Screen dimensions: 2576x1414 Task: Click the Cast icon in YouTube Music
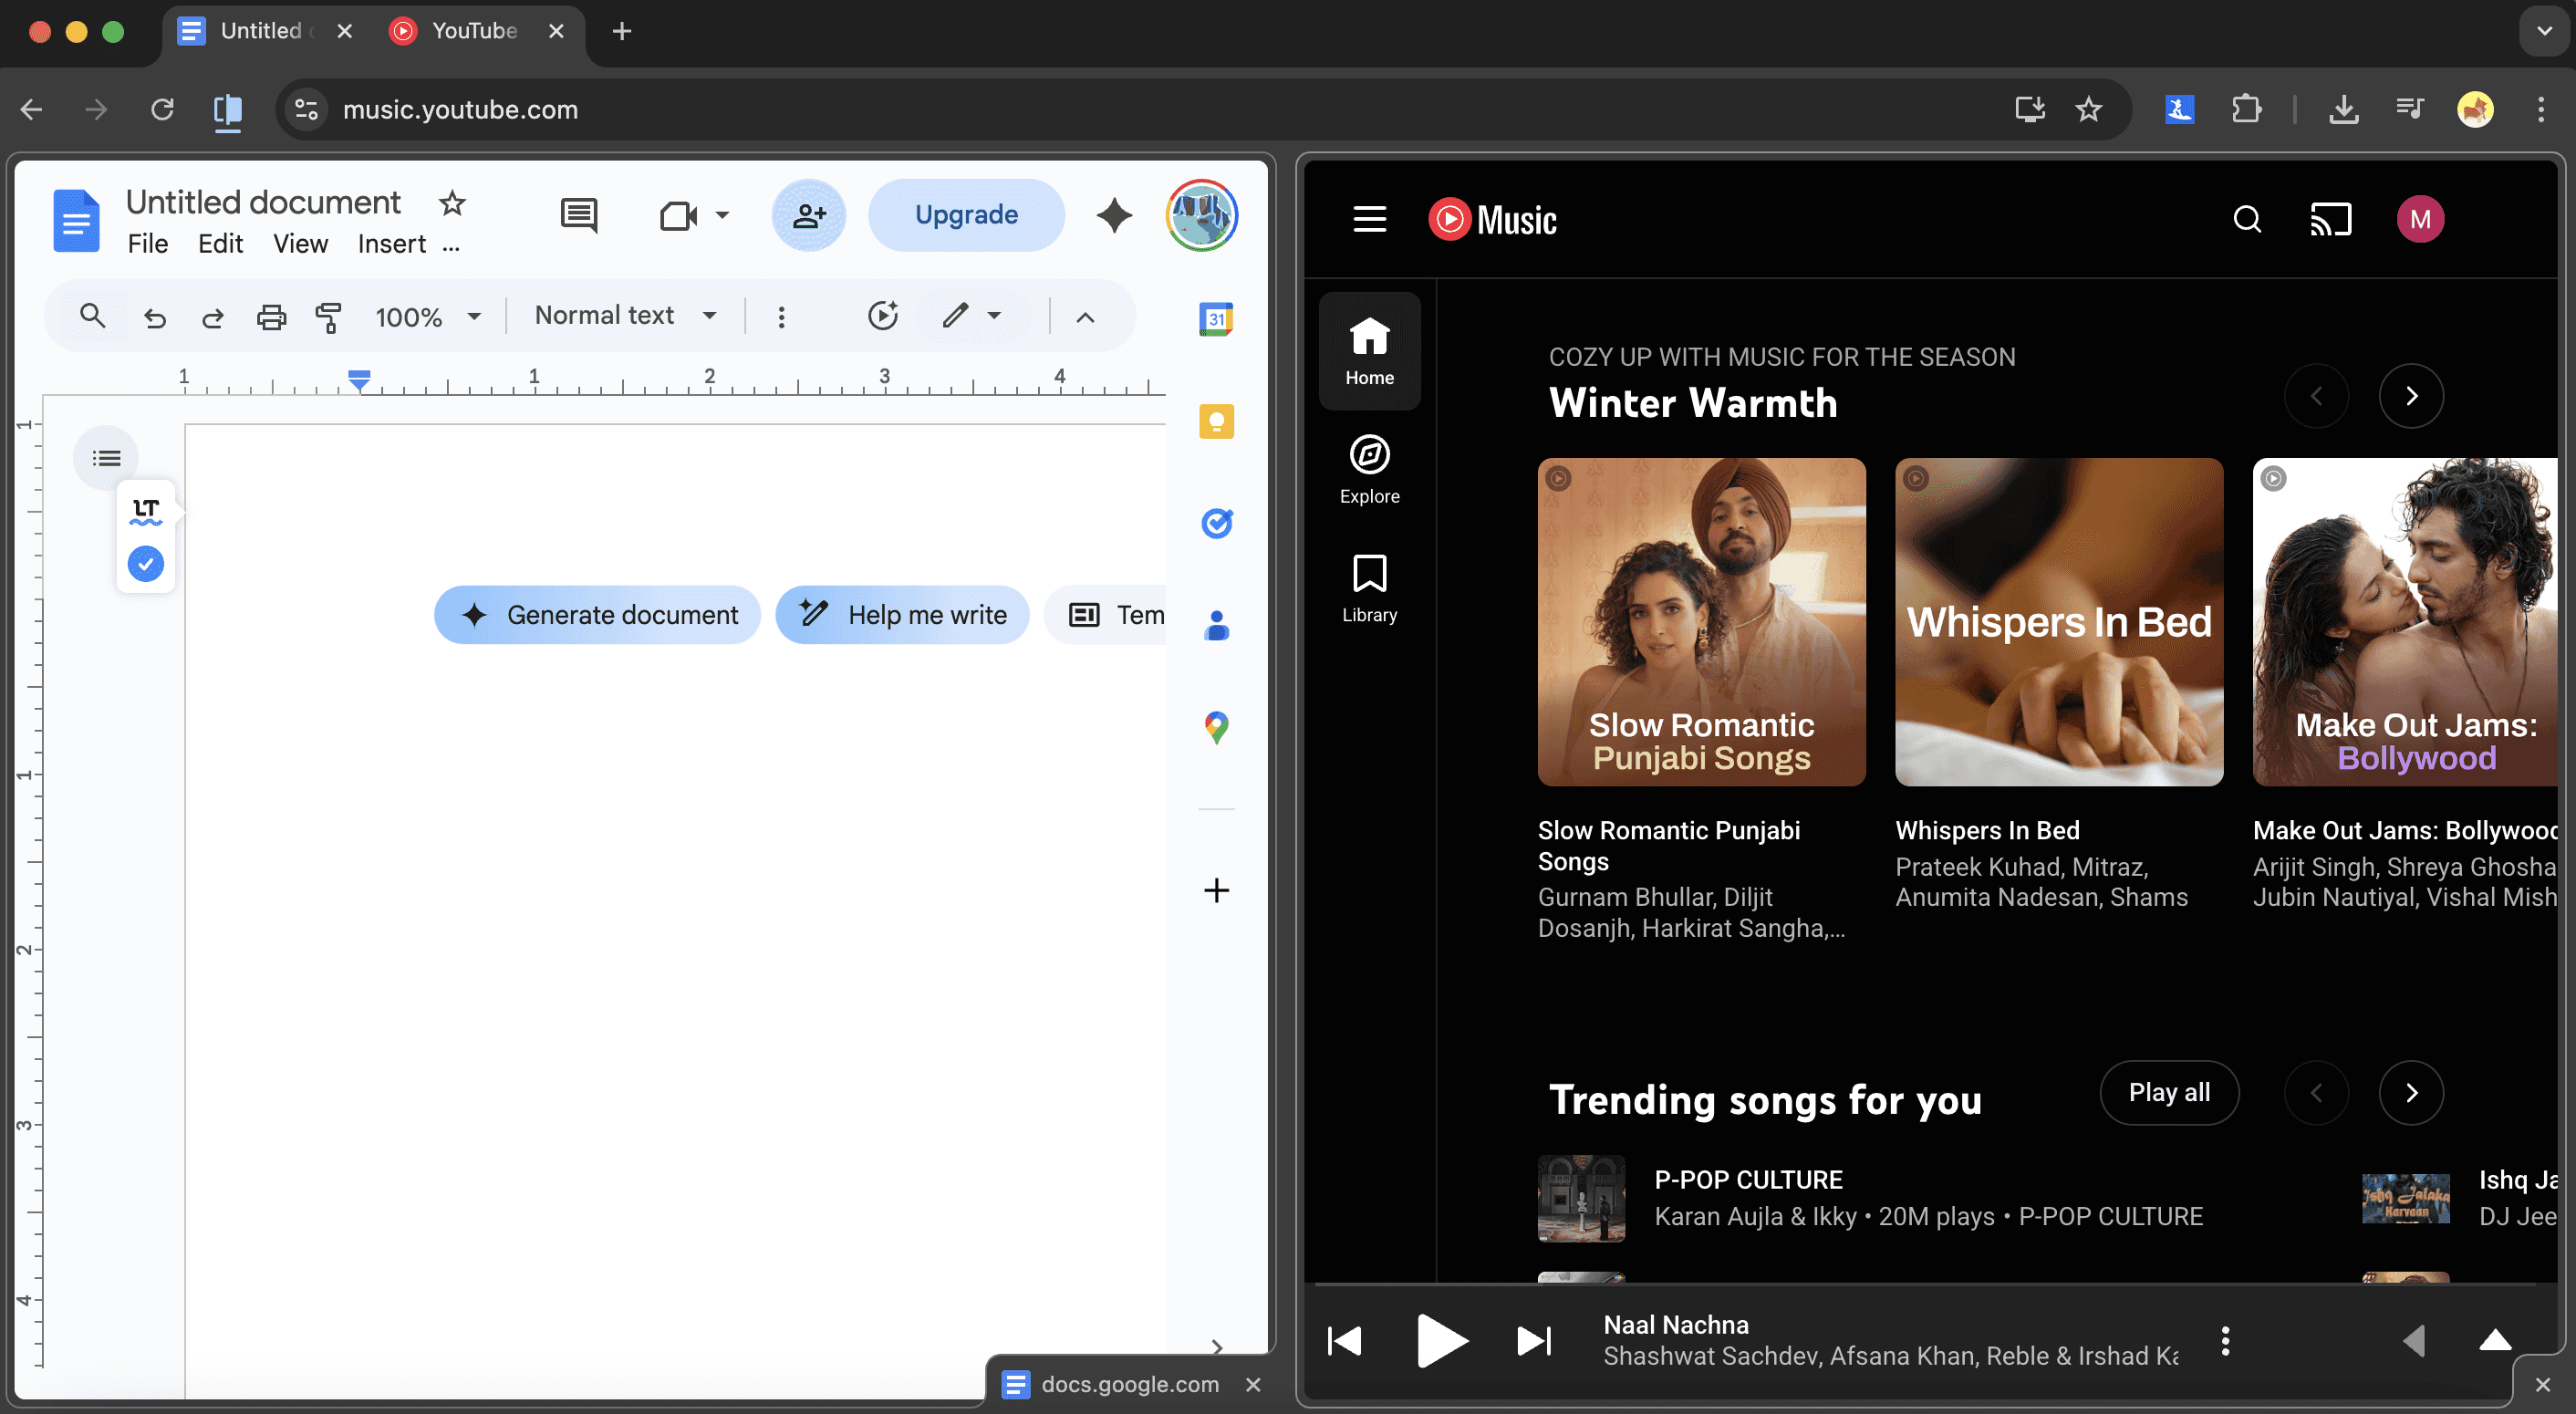(2330, 219)
